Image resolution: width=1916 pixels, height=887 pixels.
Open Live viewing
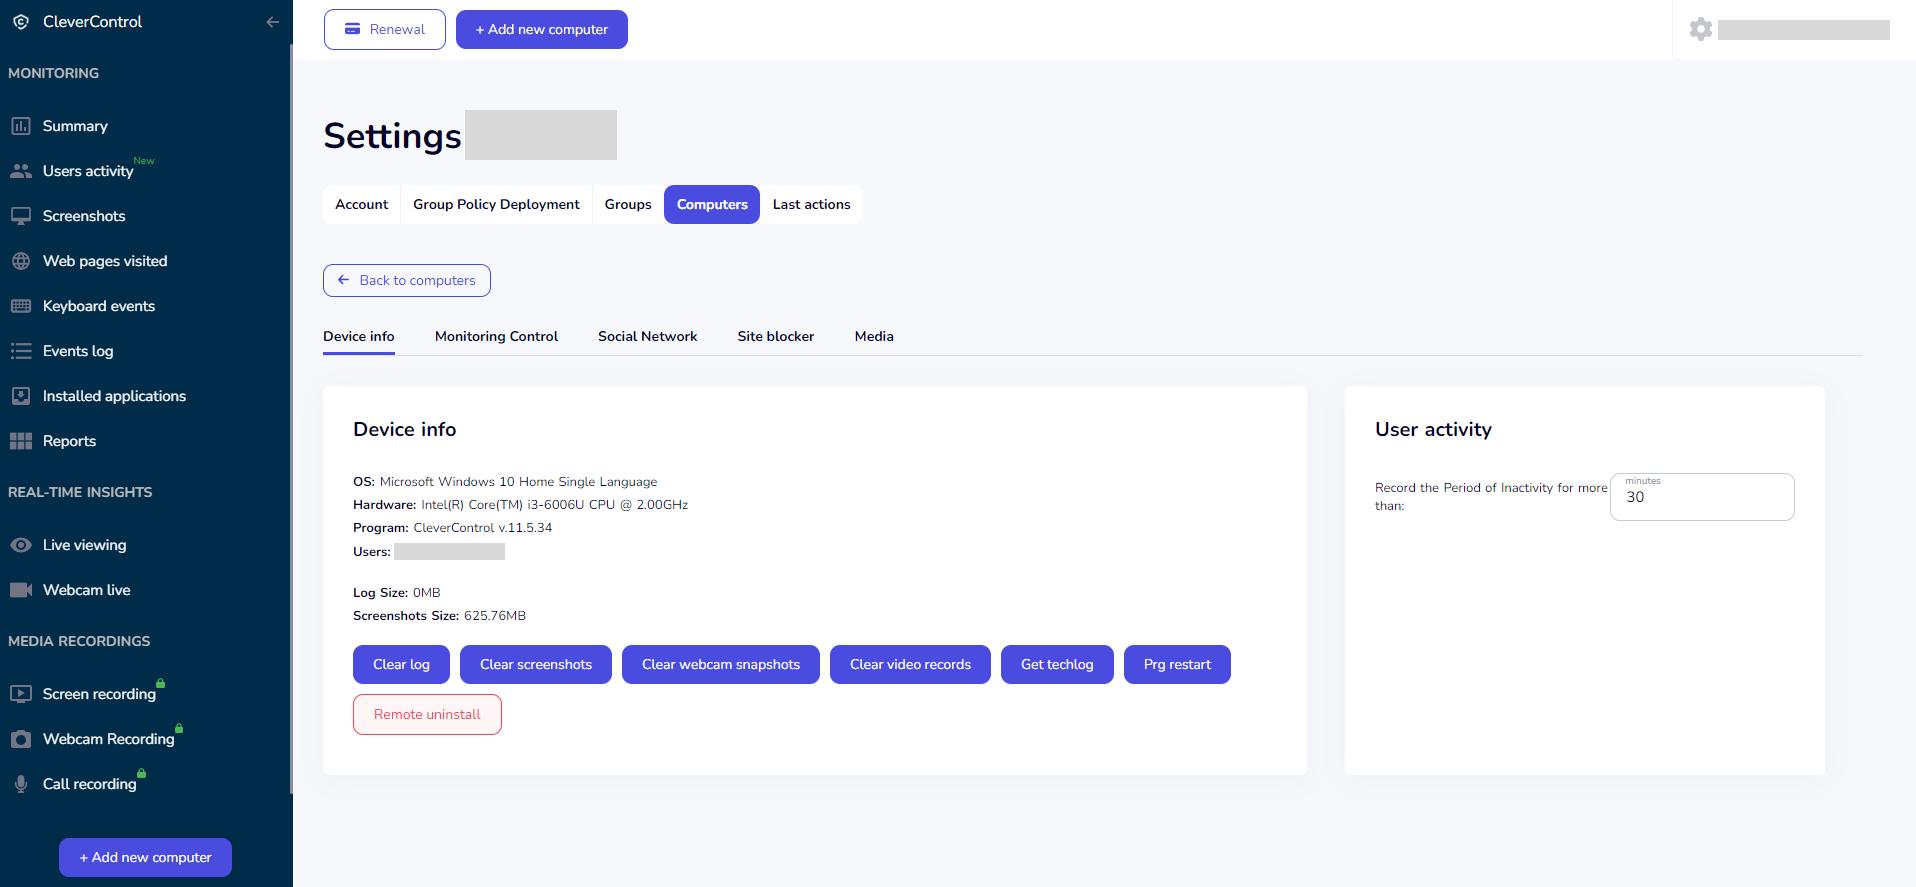[x=84, y=545]
